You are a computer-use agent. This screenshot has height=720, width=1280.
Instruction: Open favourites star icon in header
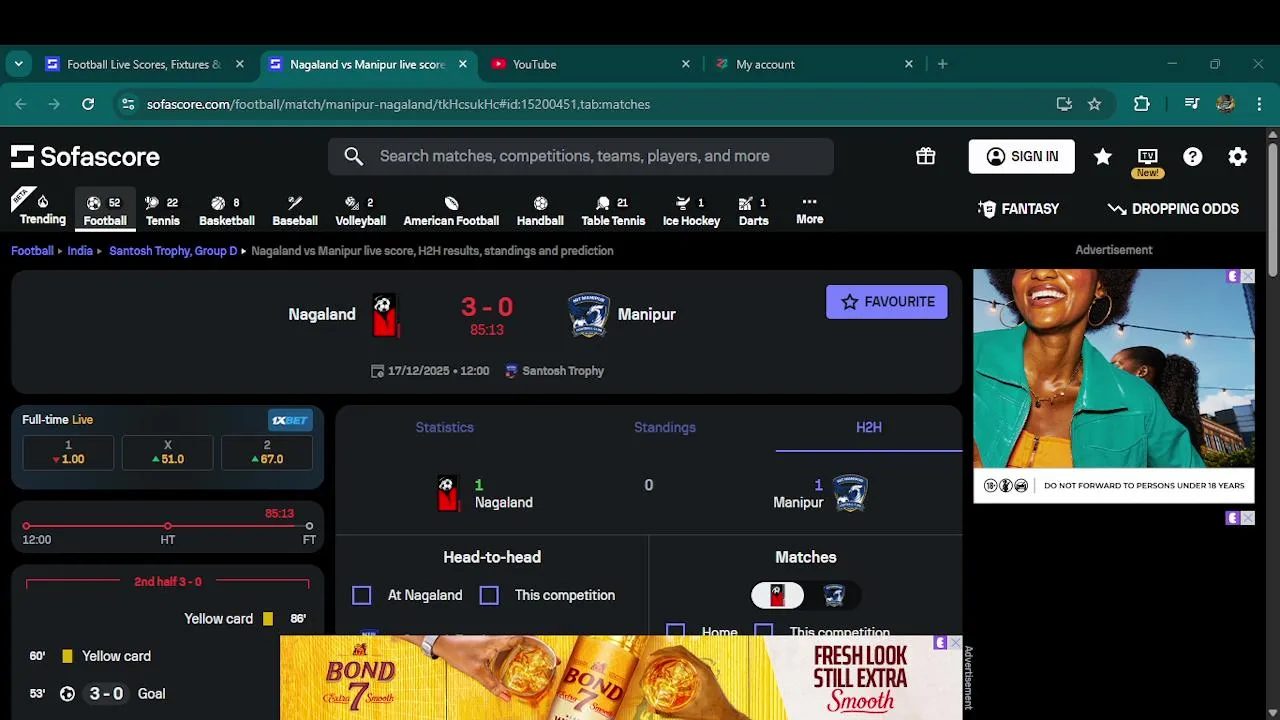coord(1103,157)
